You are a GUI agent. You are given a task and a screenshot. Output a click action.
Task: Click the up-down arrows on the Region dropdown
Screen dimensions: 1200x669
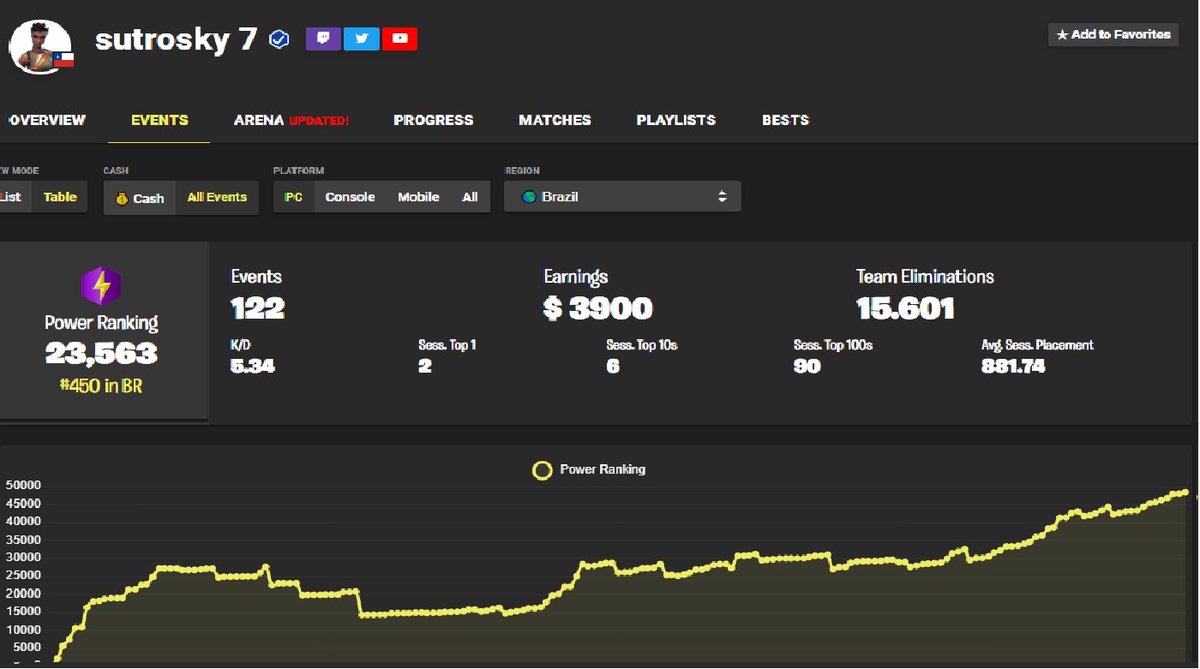coord(722,197)
